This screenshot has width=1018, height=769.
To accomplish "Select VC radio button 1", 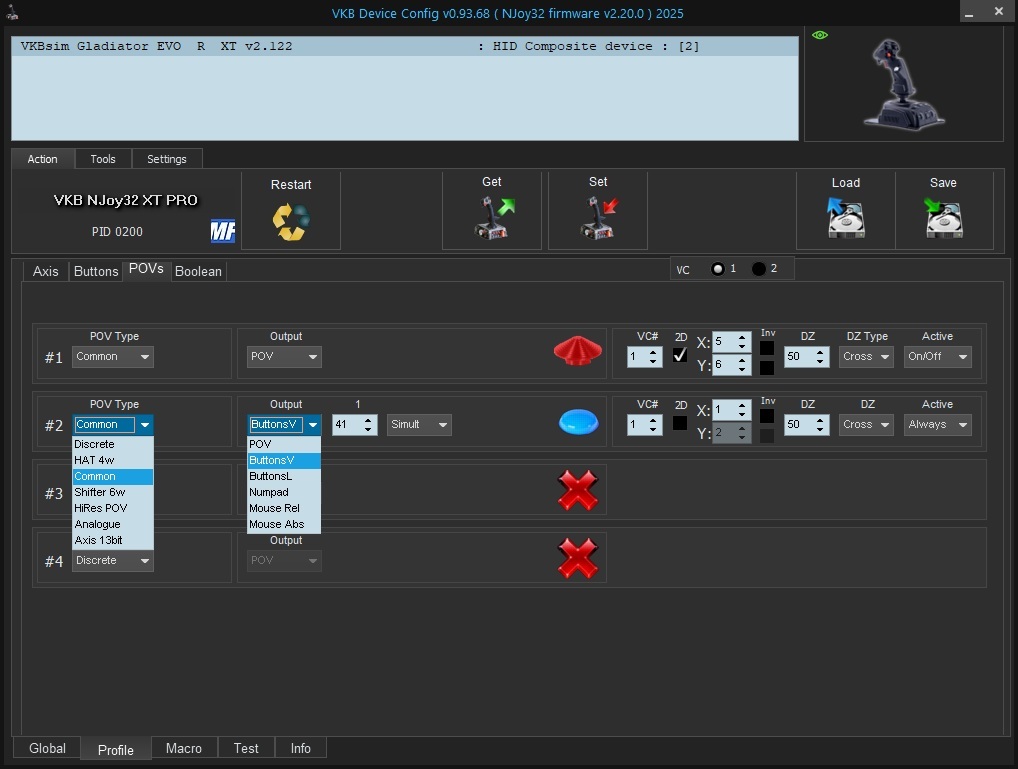I will [717, 269].
